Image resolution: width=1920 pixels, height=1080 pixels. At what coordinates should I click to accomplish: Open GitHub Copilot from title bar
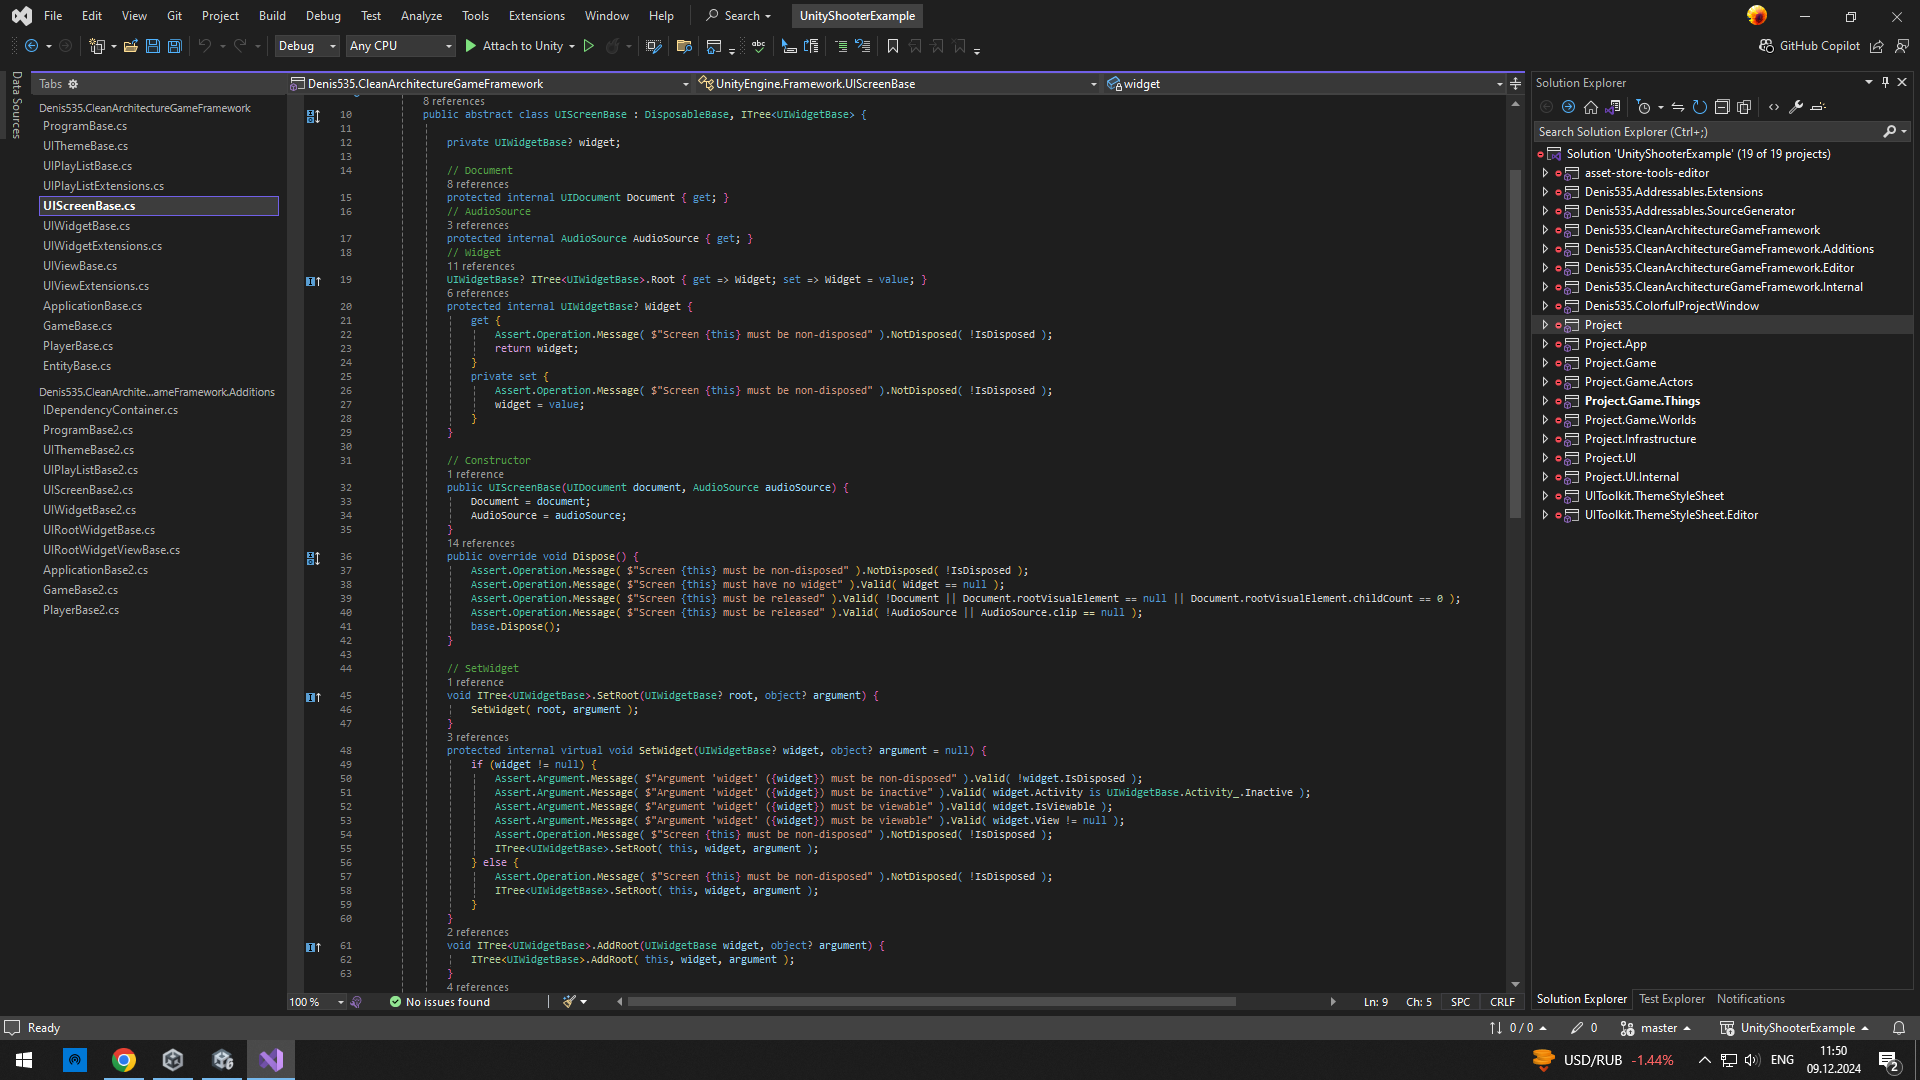(1810, 46)
